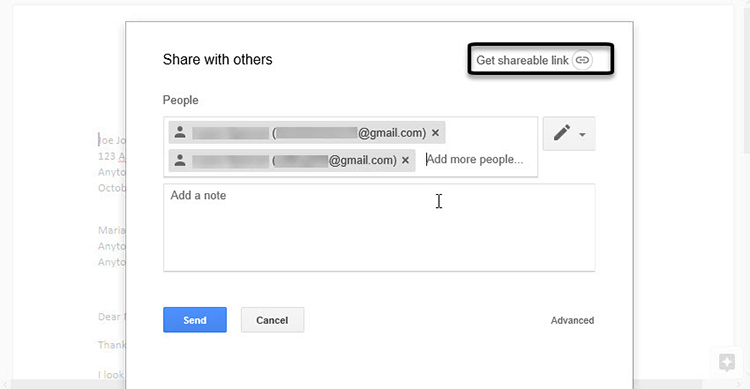Remove the top-row gmail recipient chip
750x389 pixels.
435,133
